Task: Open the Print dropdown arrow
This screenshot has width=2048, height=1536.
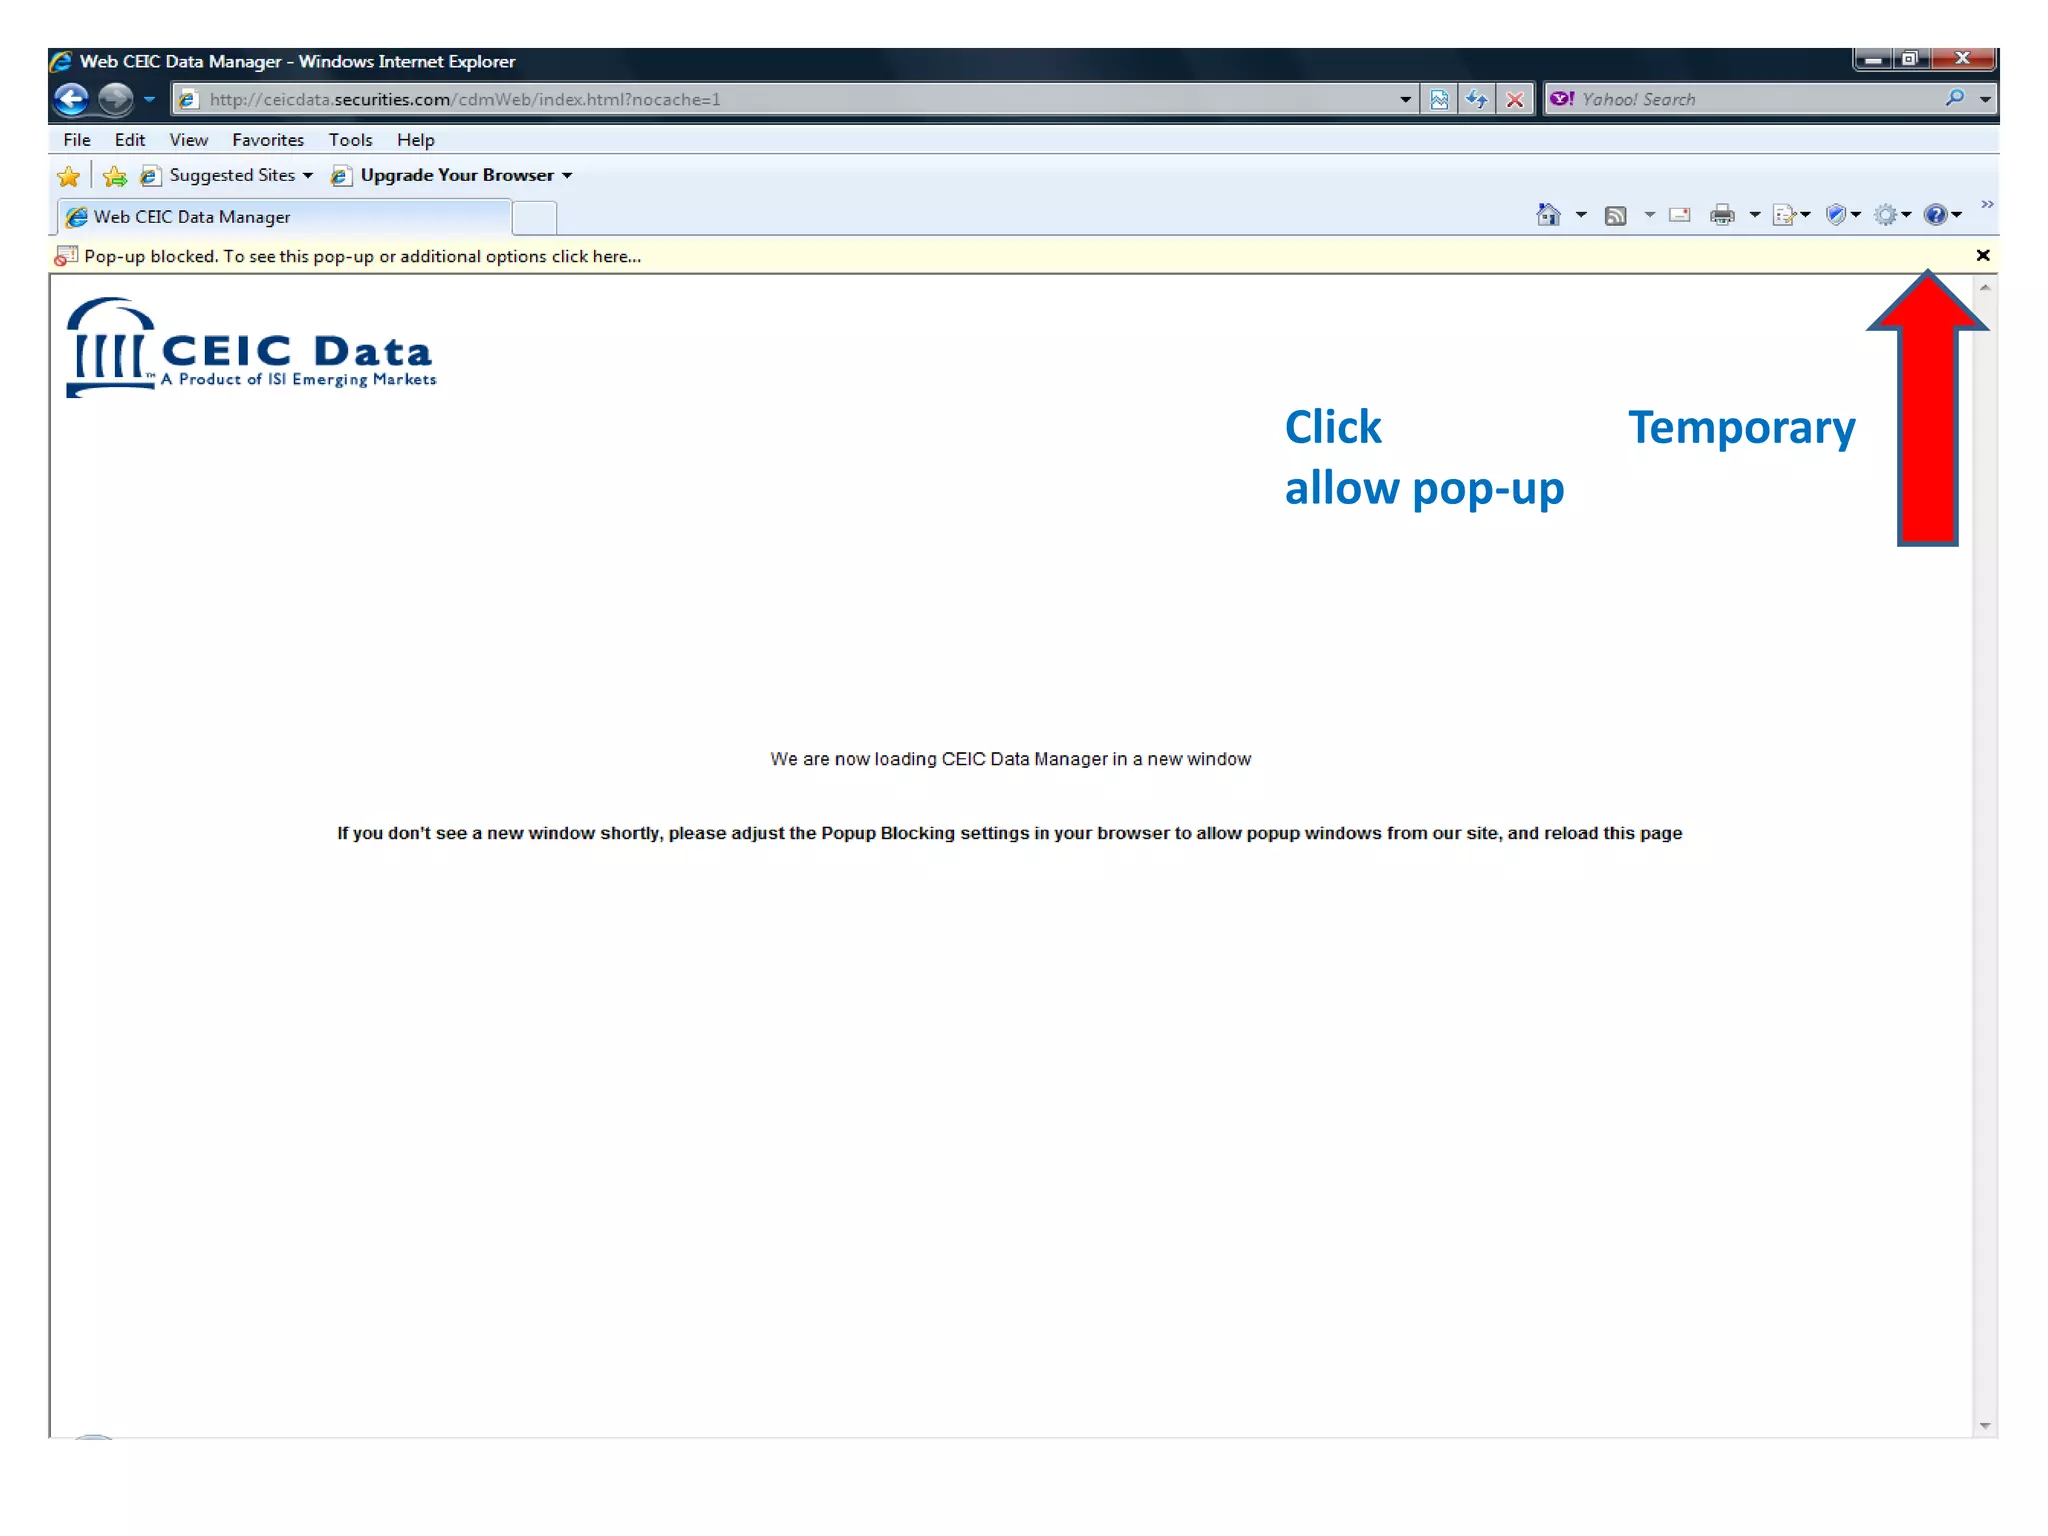Action: pos(1754,215)
